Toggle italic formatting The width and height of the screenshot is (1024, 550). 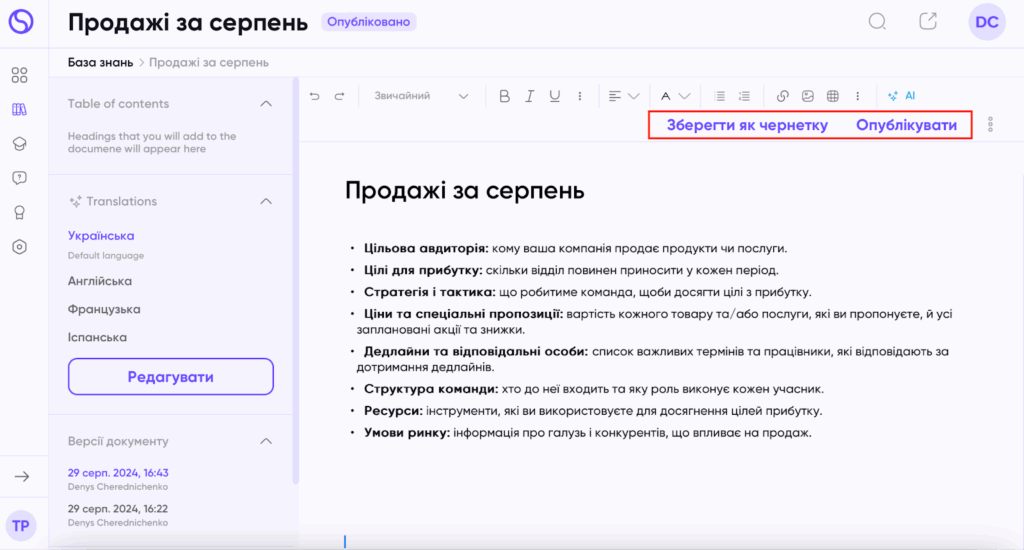(530, 96)
